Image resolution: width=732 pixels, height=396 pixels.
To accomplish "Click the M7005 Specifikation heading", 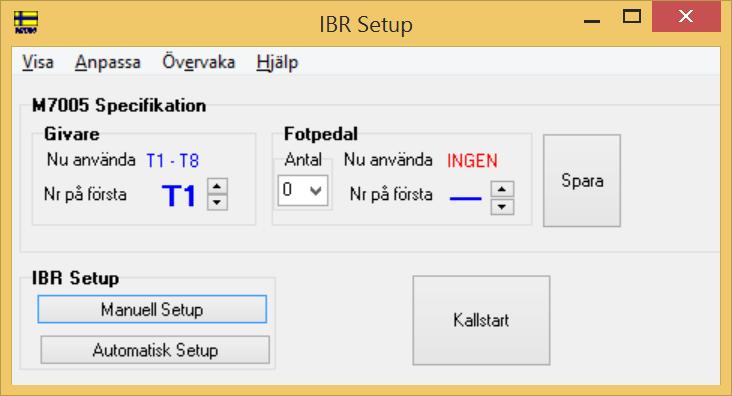I will click(x=119, y=106).
